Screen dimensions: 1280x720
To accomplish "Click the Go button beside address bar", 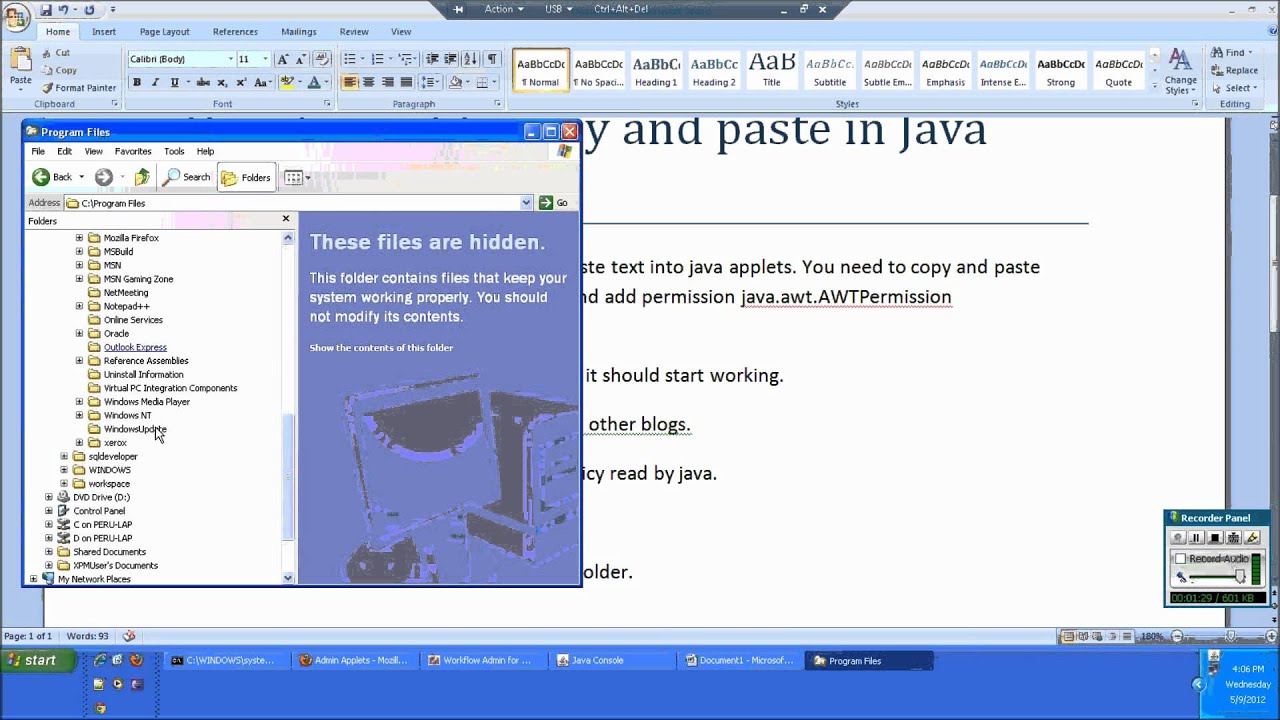I will pos(554,203).
